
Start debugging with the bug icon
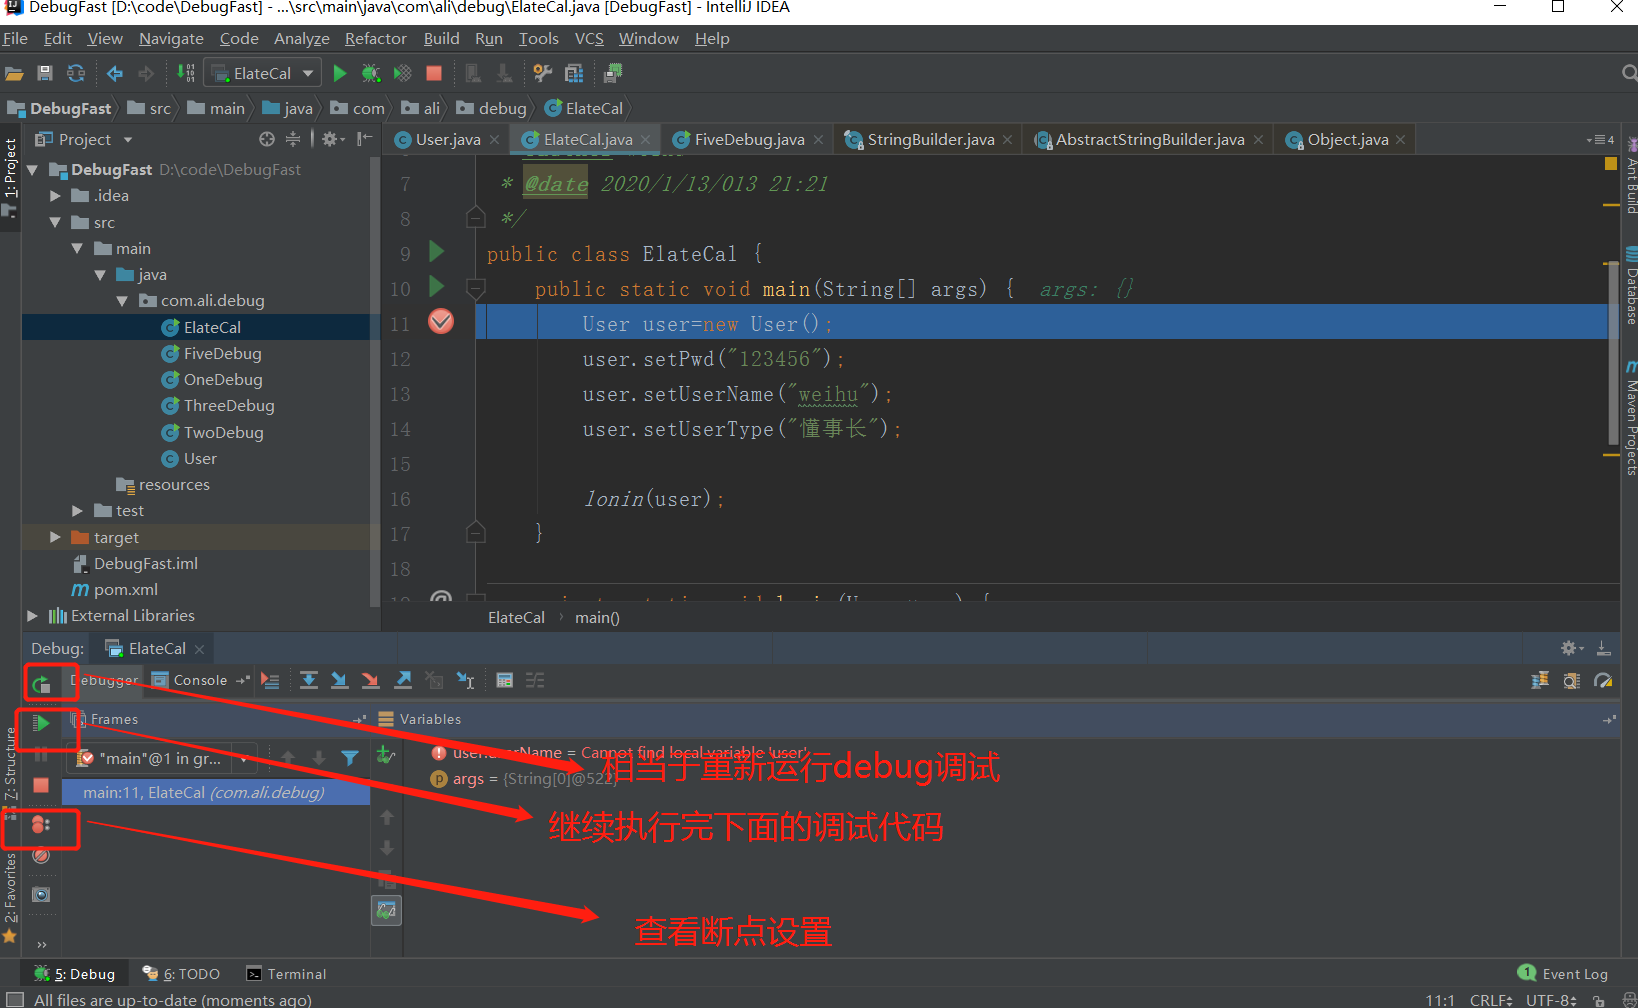click(x=371, y=73)
